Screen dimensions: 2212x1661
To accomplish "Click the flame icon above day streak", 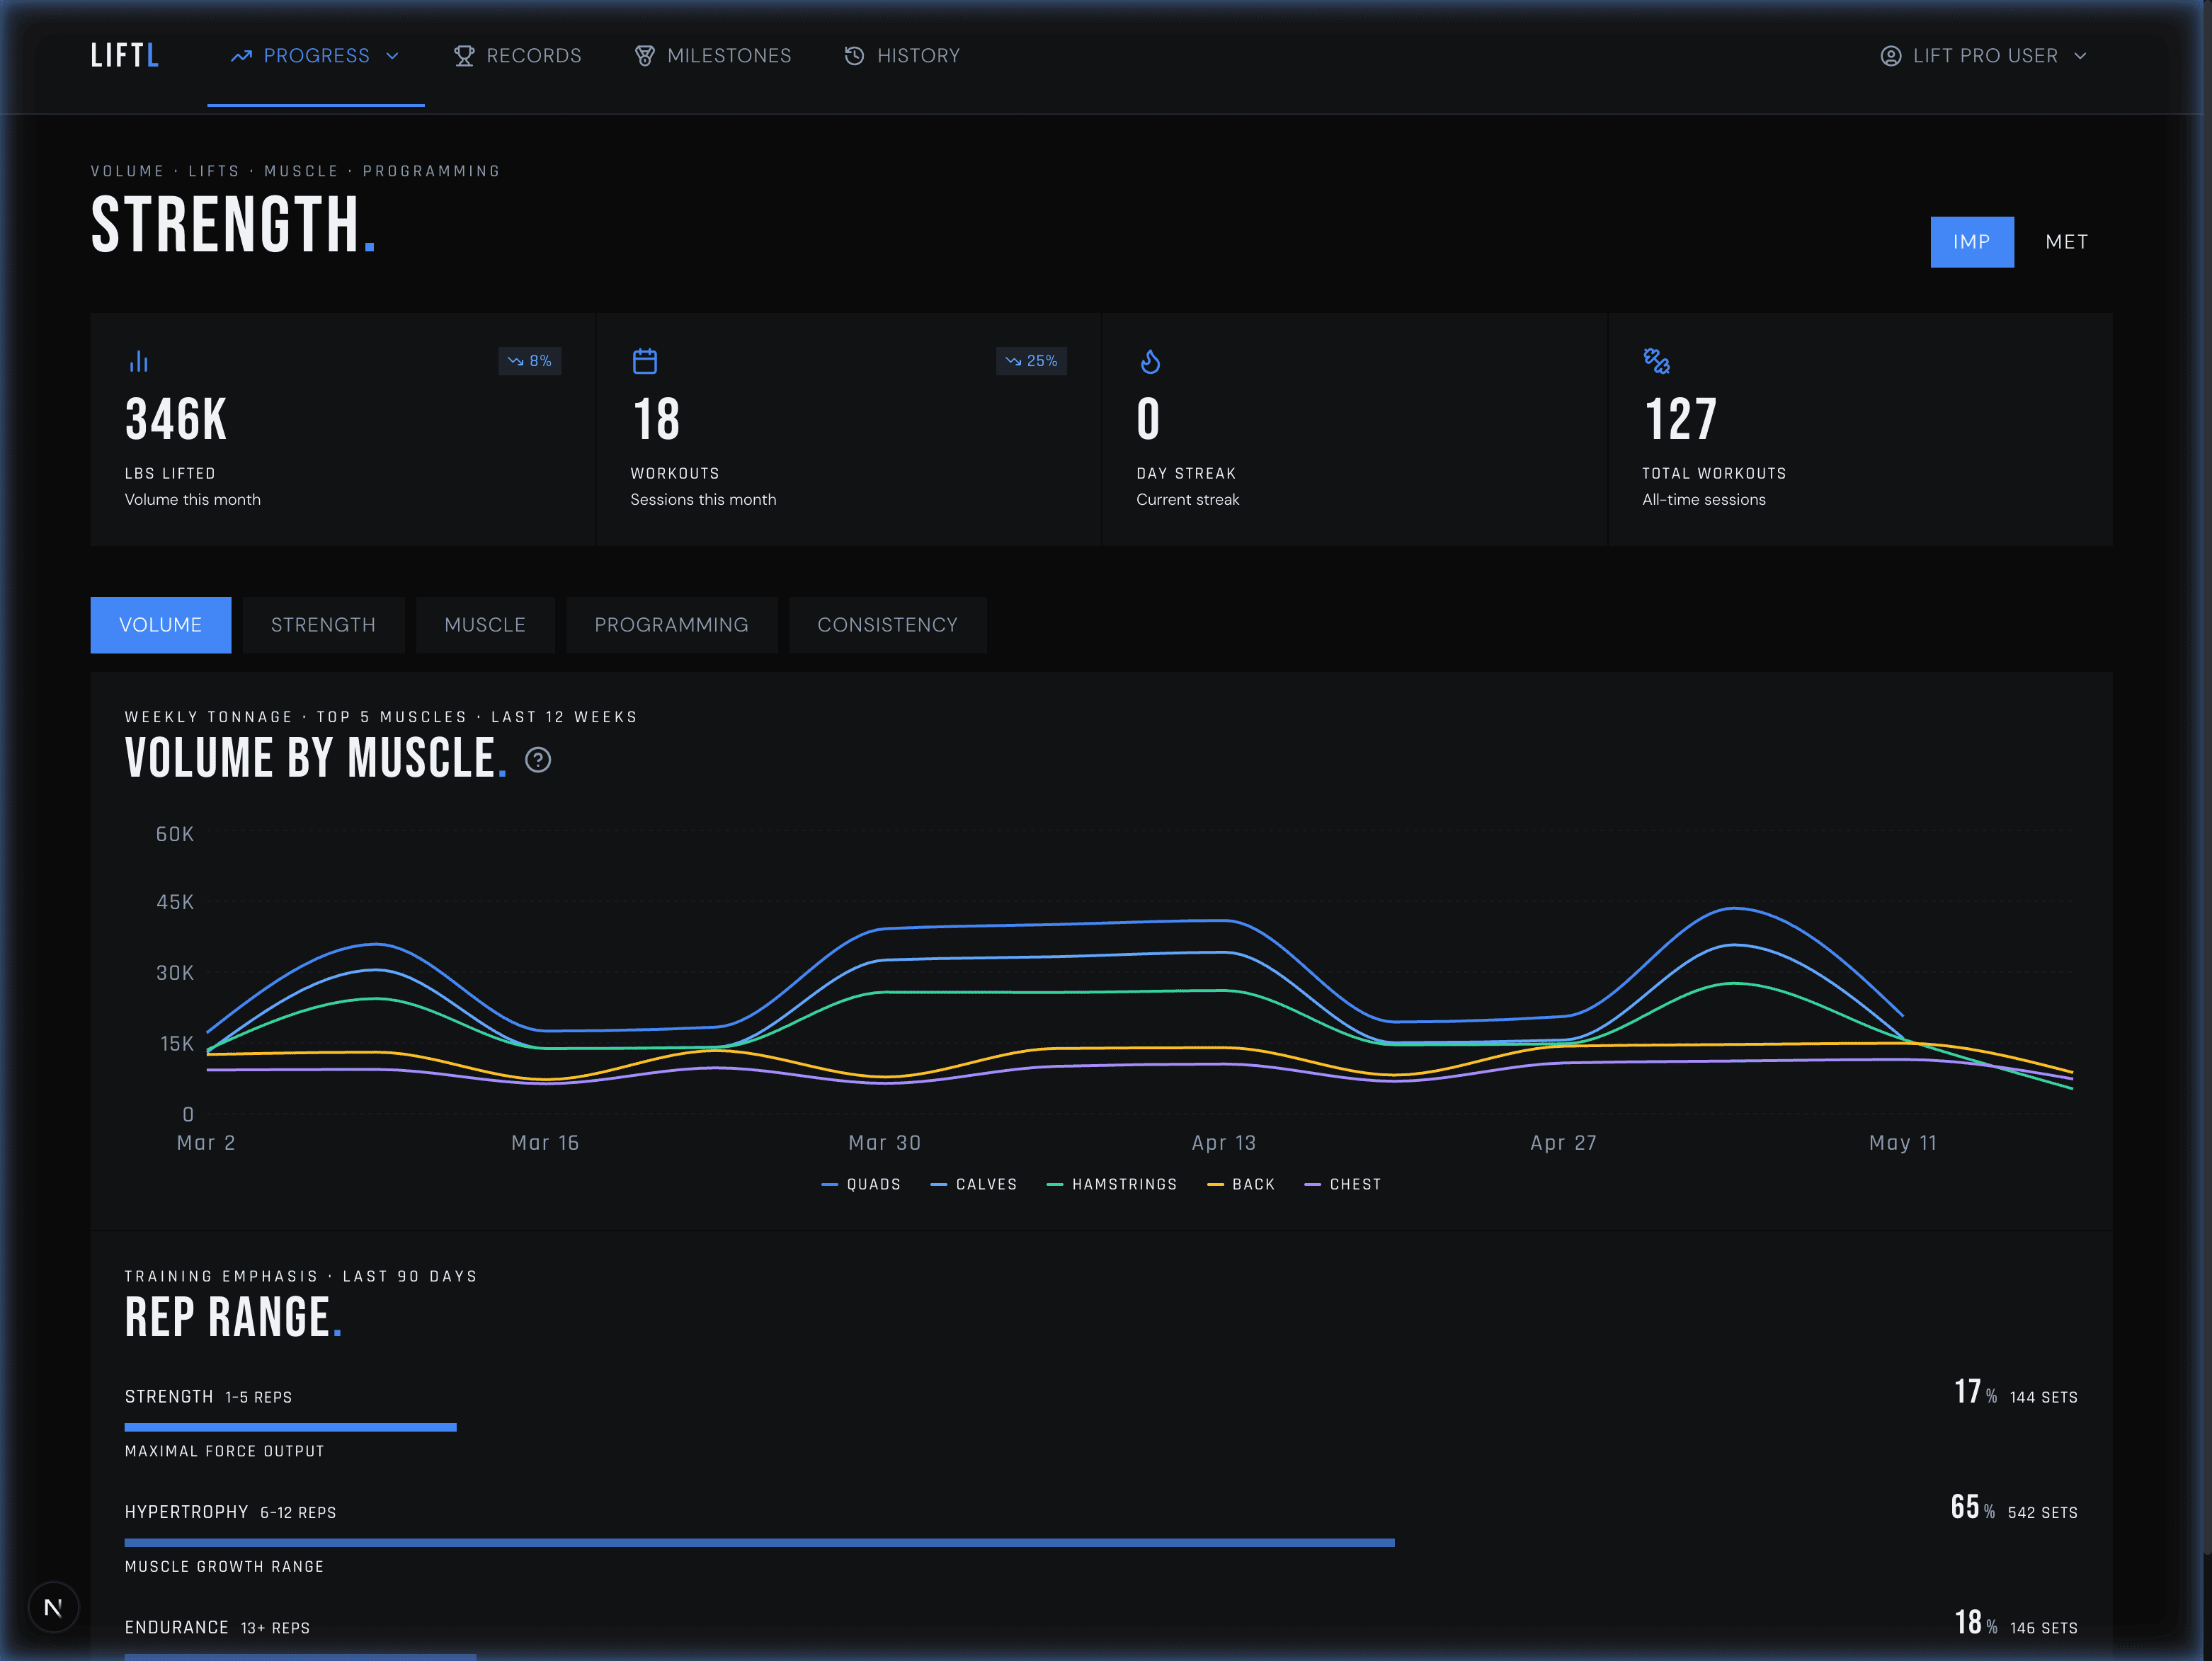I will 1151,361.
